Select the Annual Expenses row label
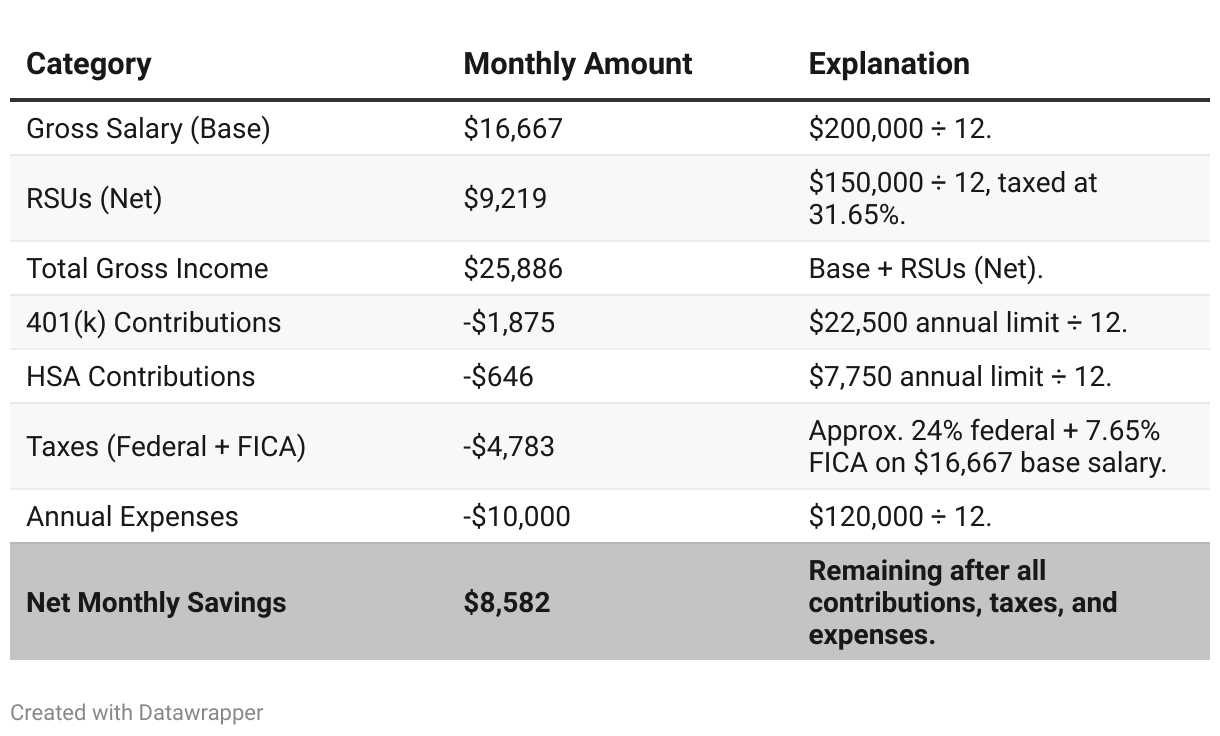Viewport: 1220px width, 736px height. (x=132, y=517)
